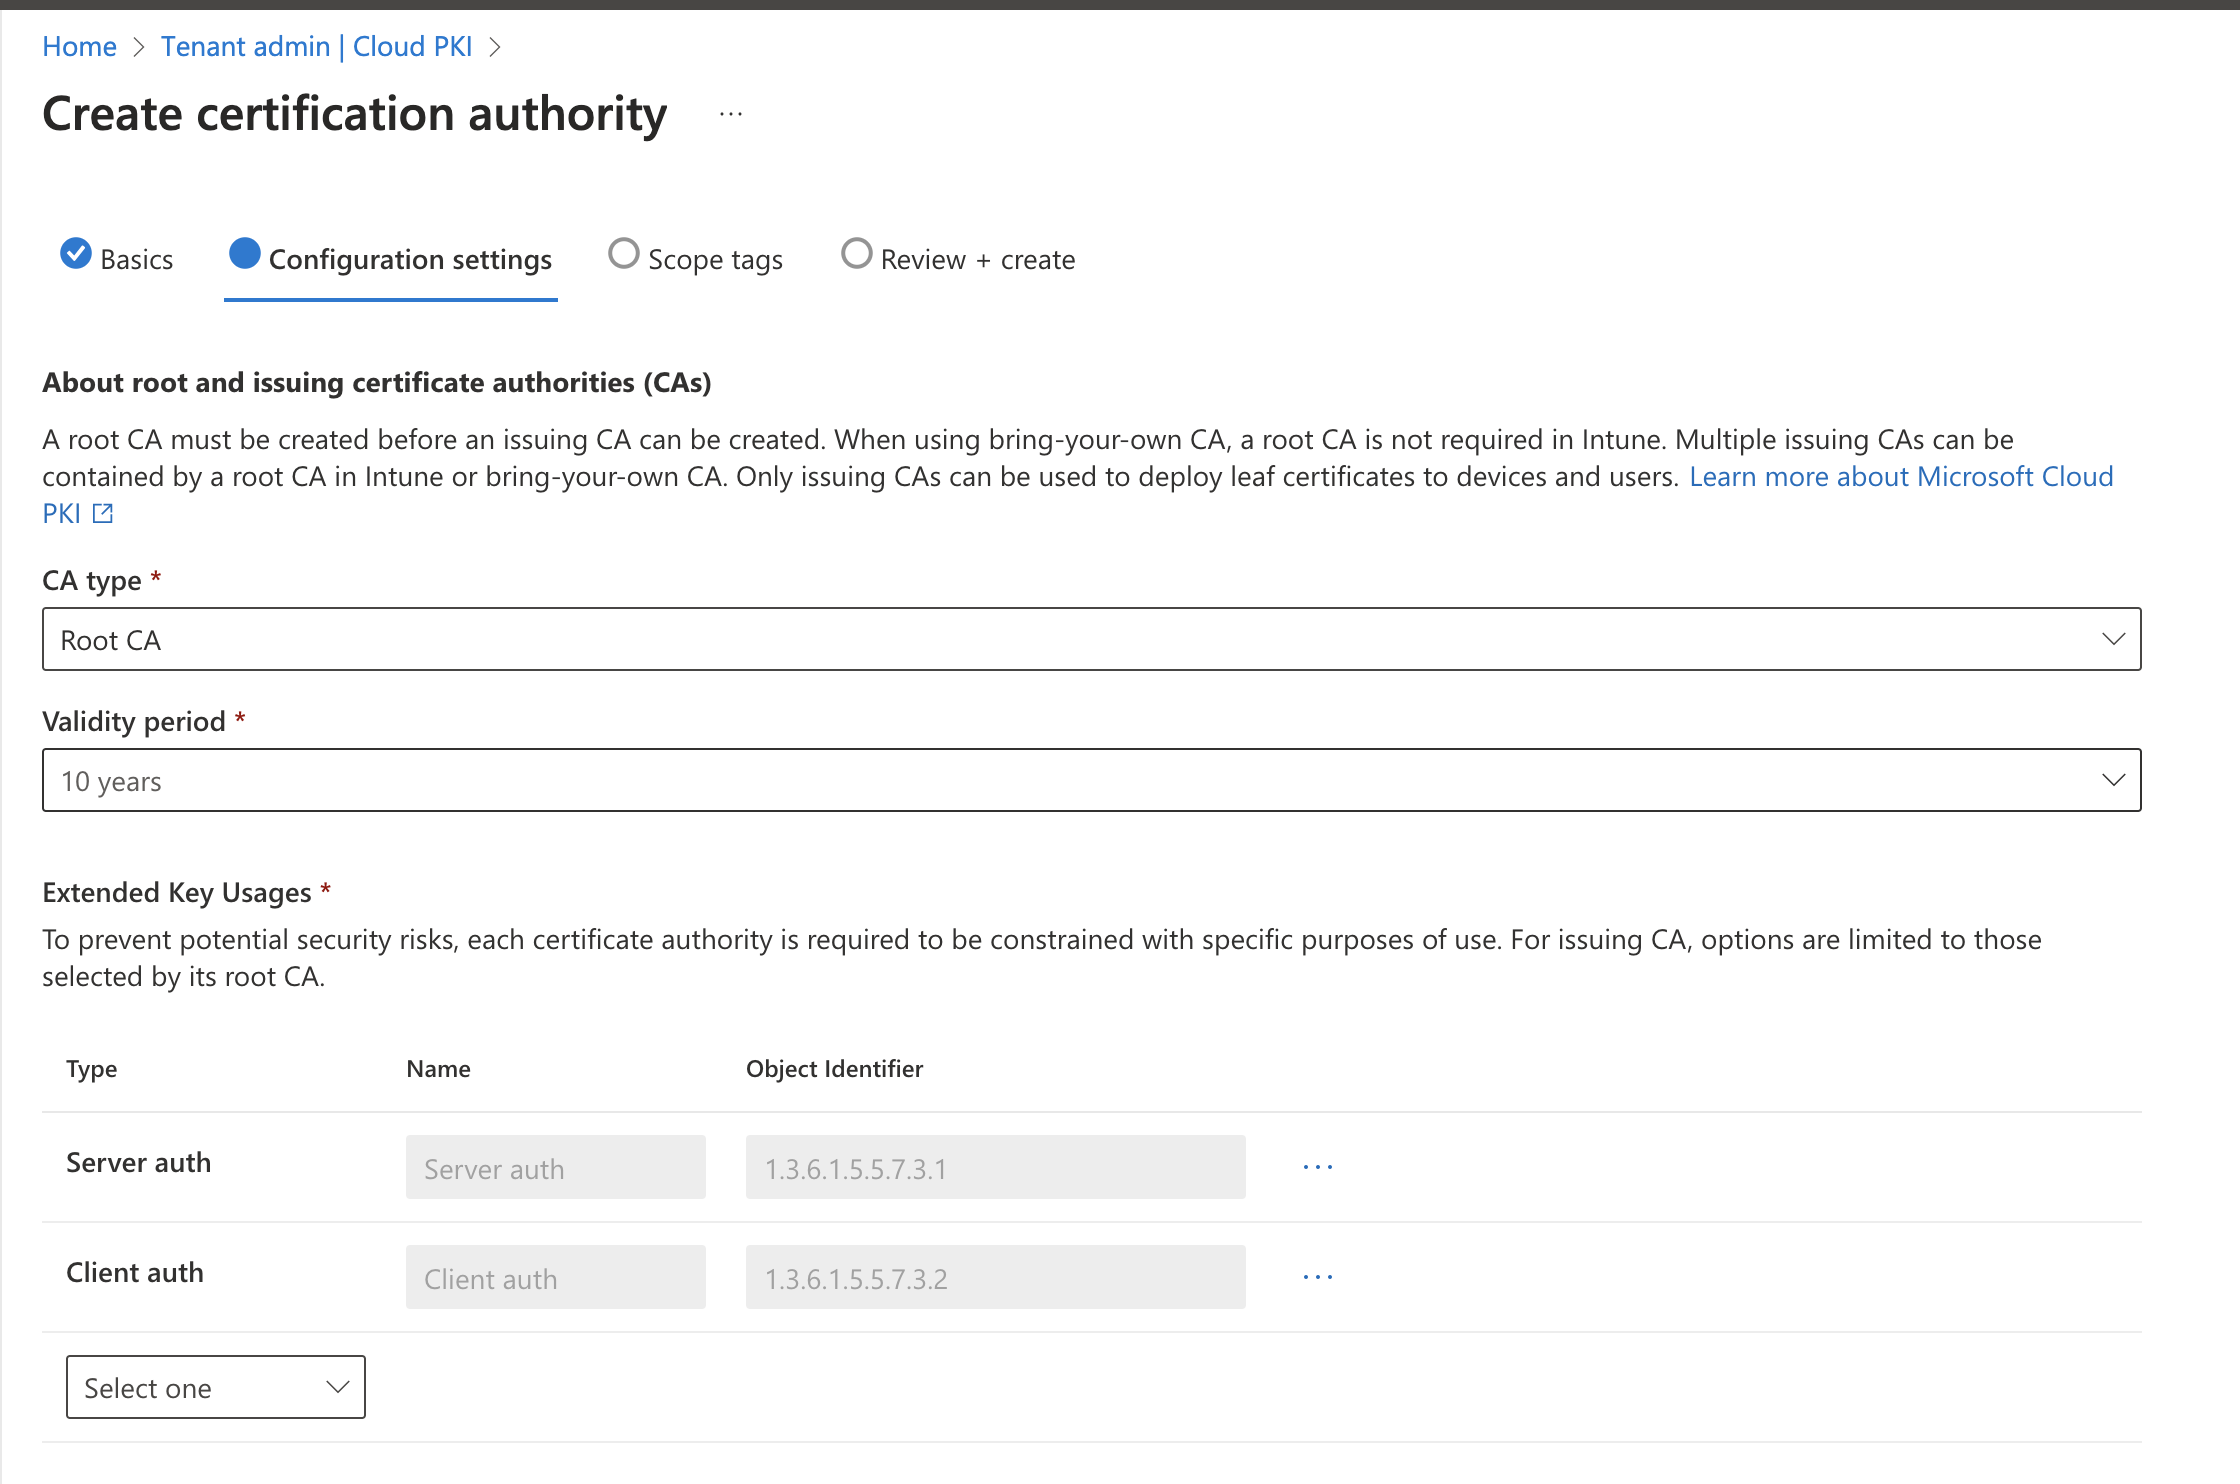The image size is (2240, 1484).
Task: Open Learn more about Microsoft Cloud PKI link
Action: tap(1901, 476)
